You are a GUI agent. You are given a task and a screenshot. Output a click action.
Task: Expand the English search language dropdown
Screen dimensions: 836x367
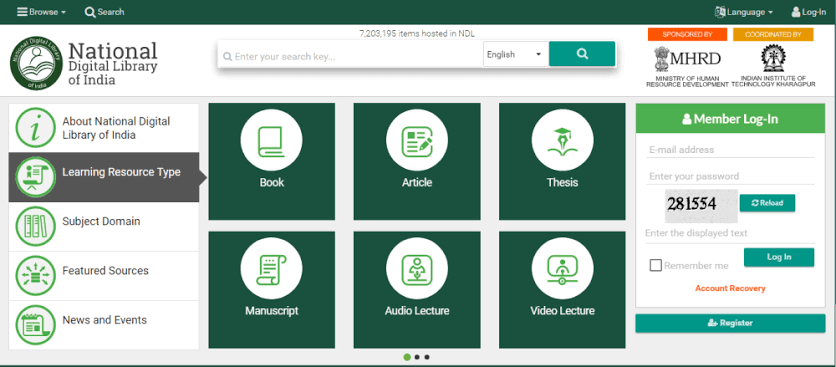pos(516,54)
